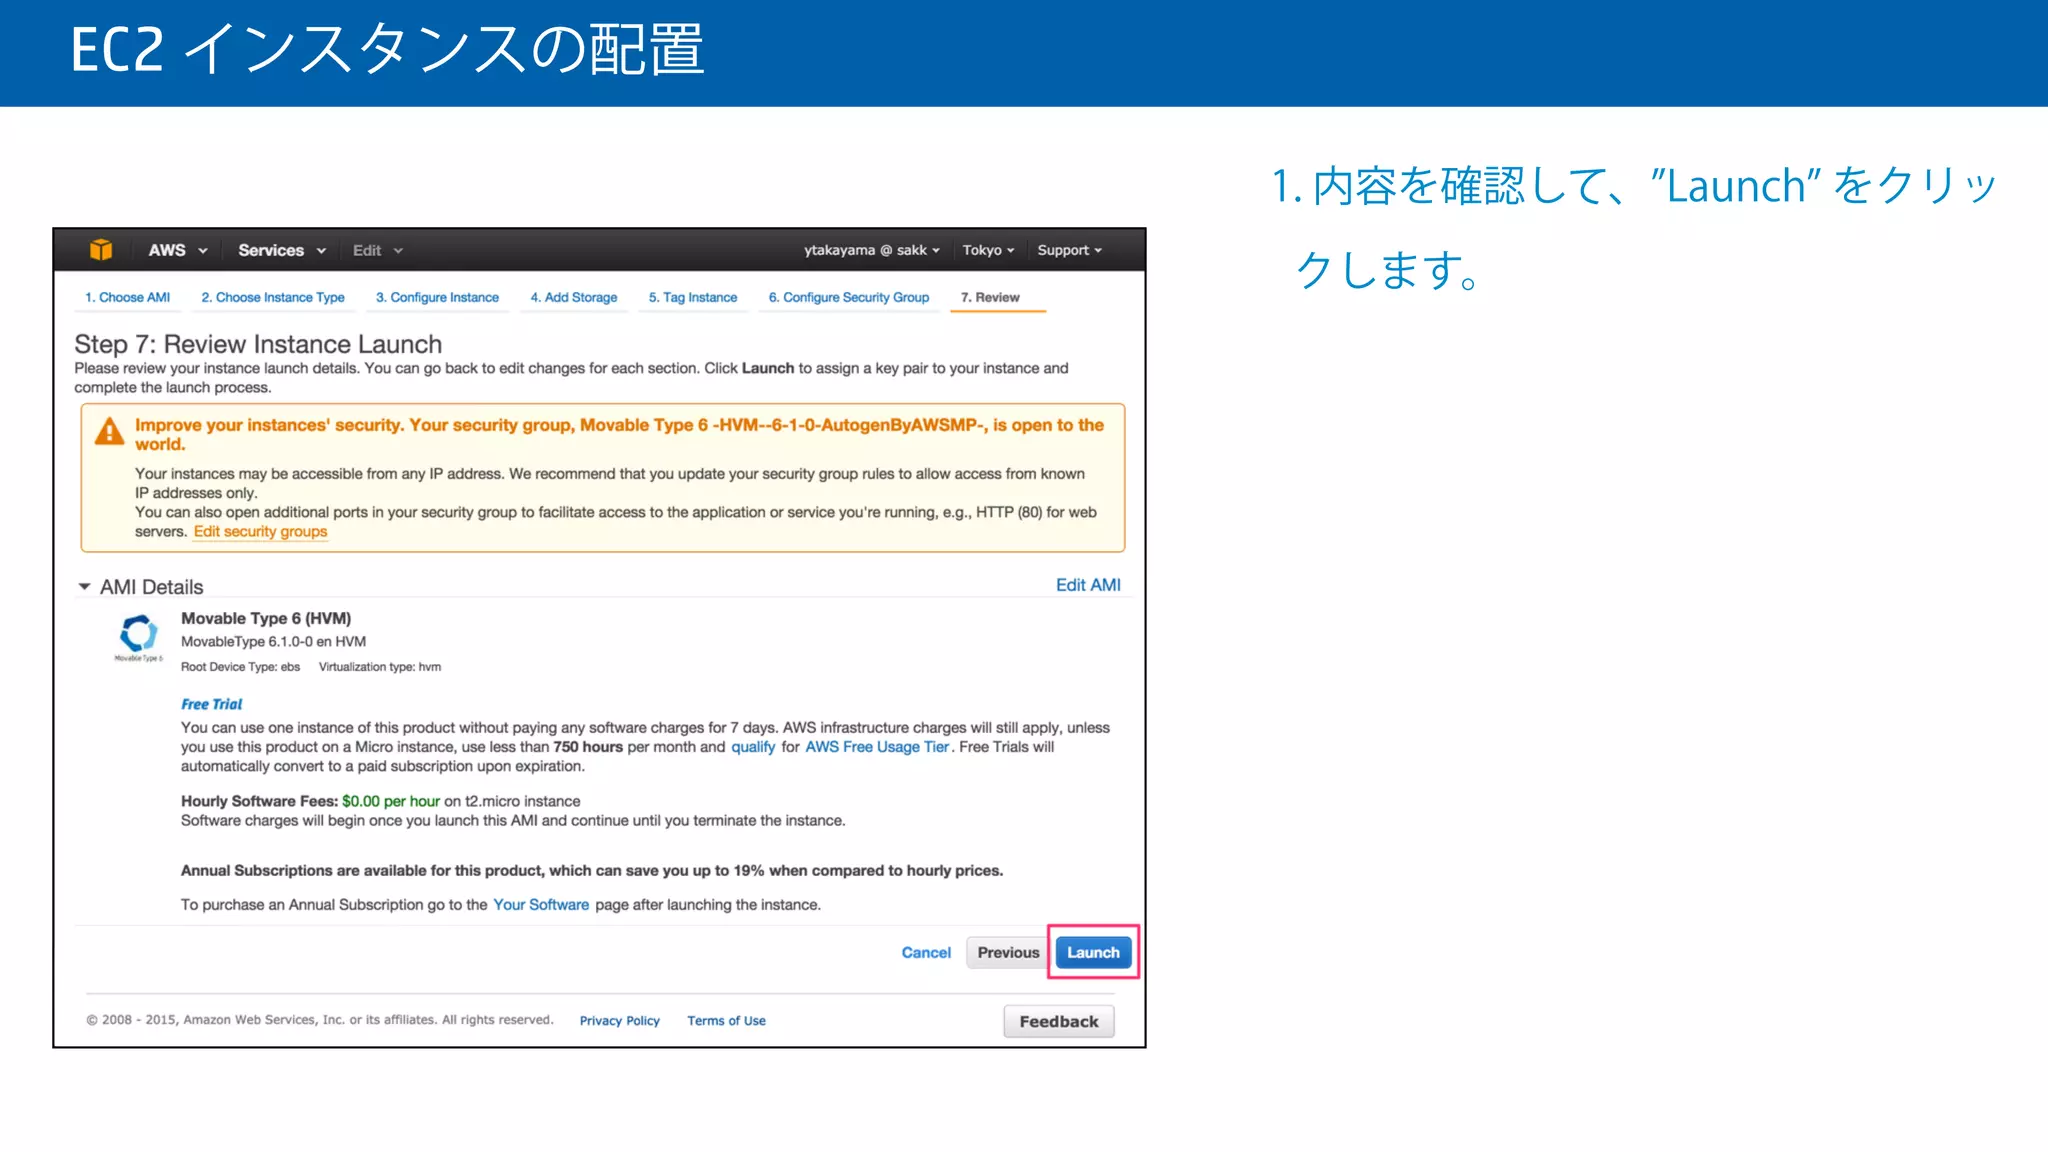This screenshot has height=1152, width=2048.
Task: Click the Previous button
Action: [1008, 953]
